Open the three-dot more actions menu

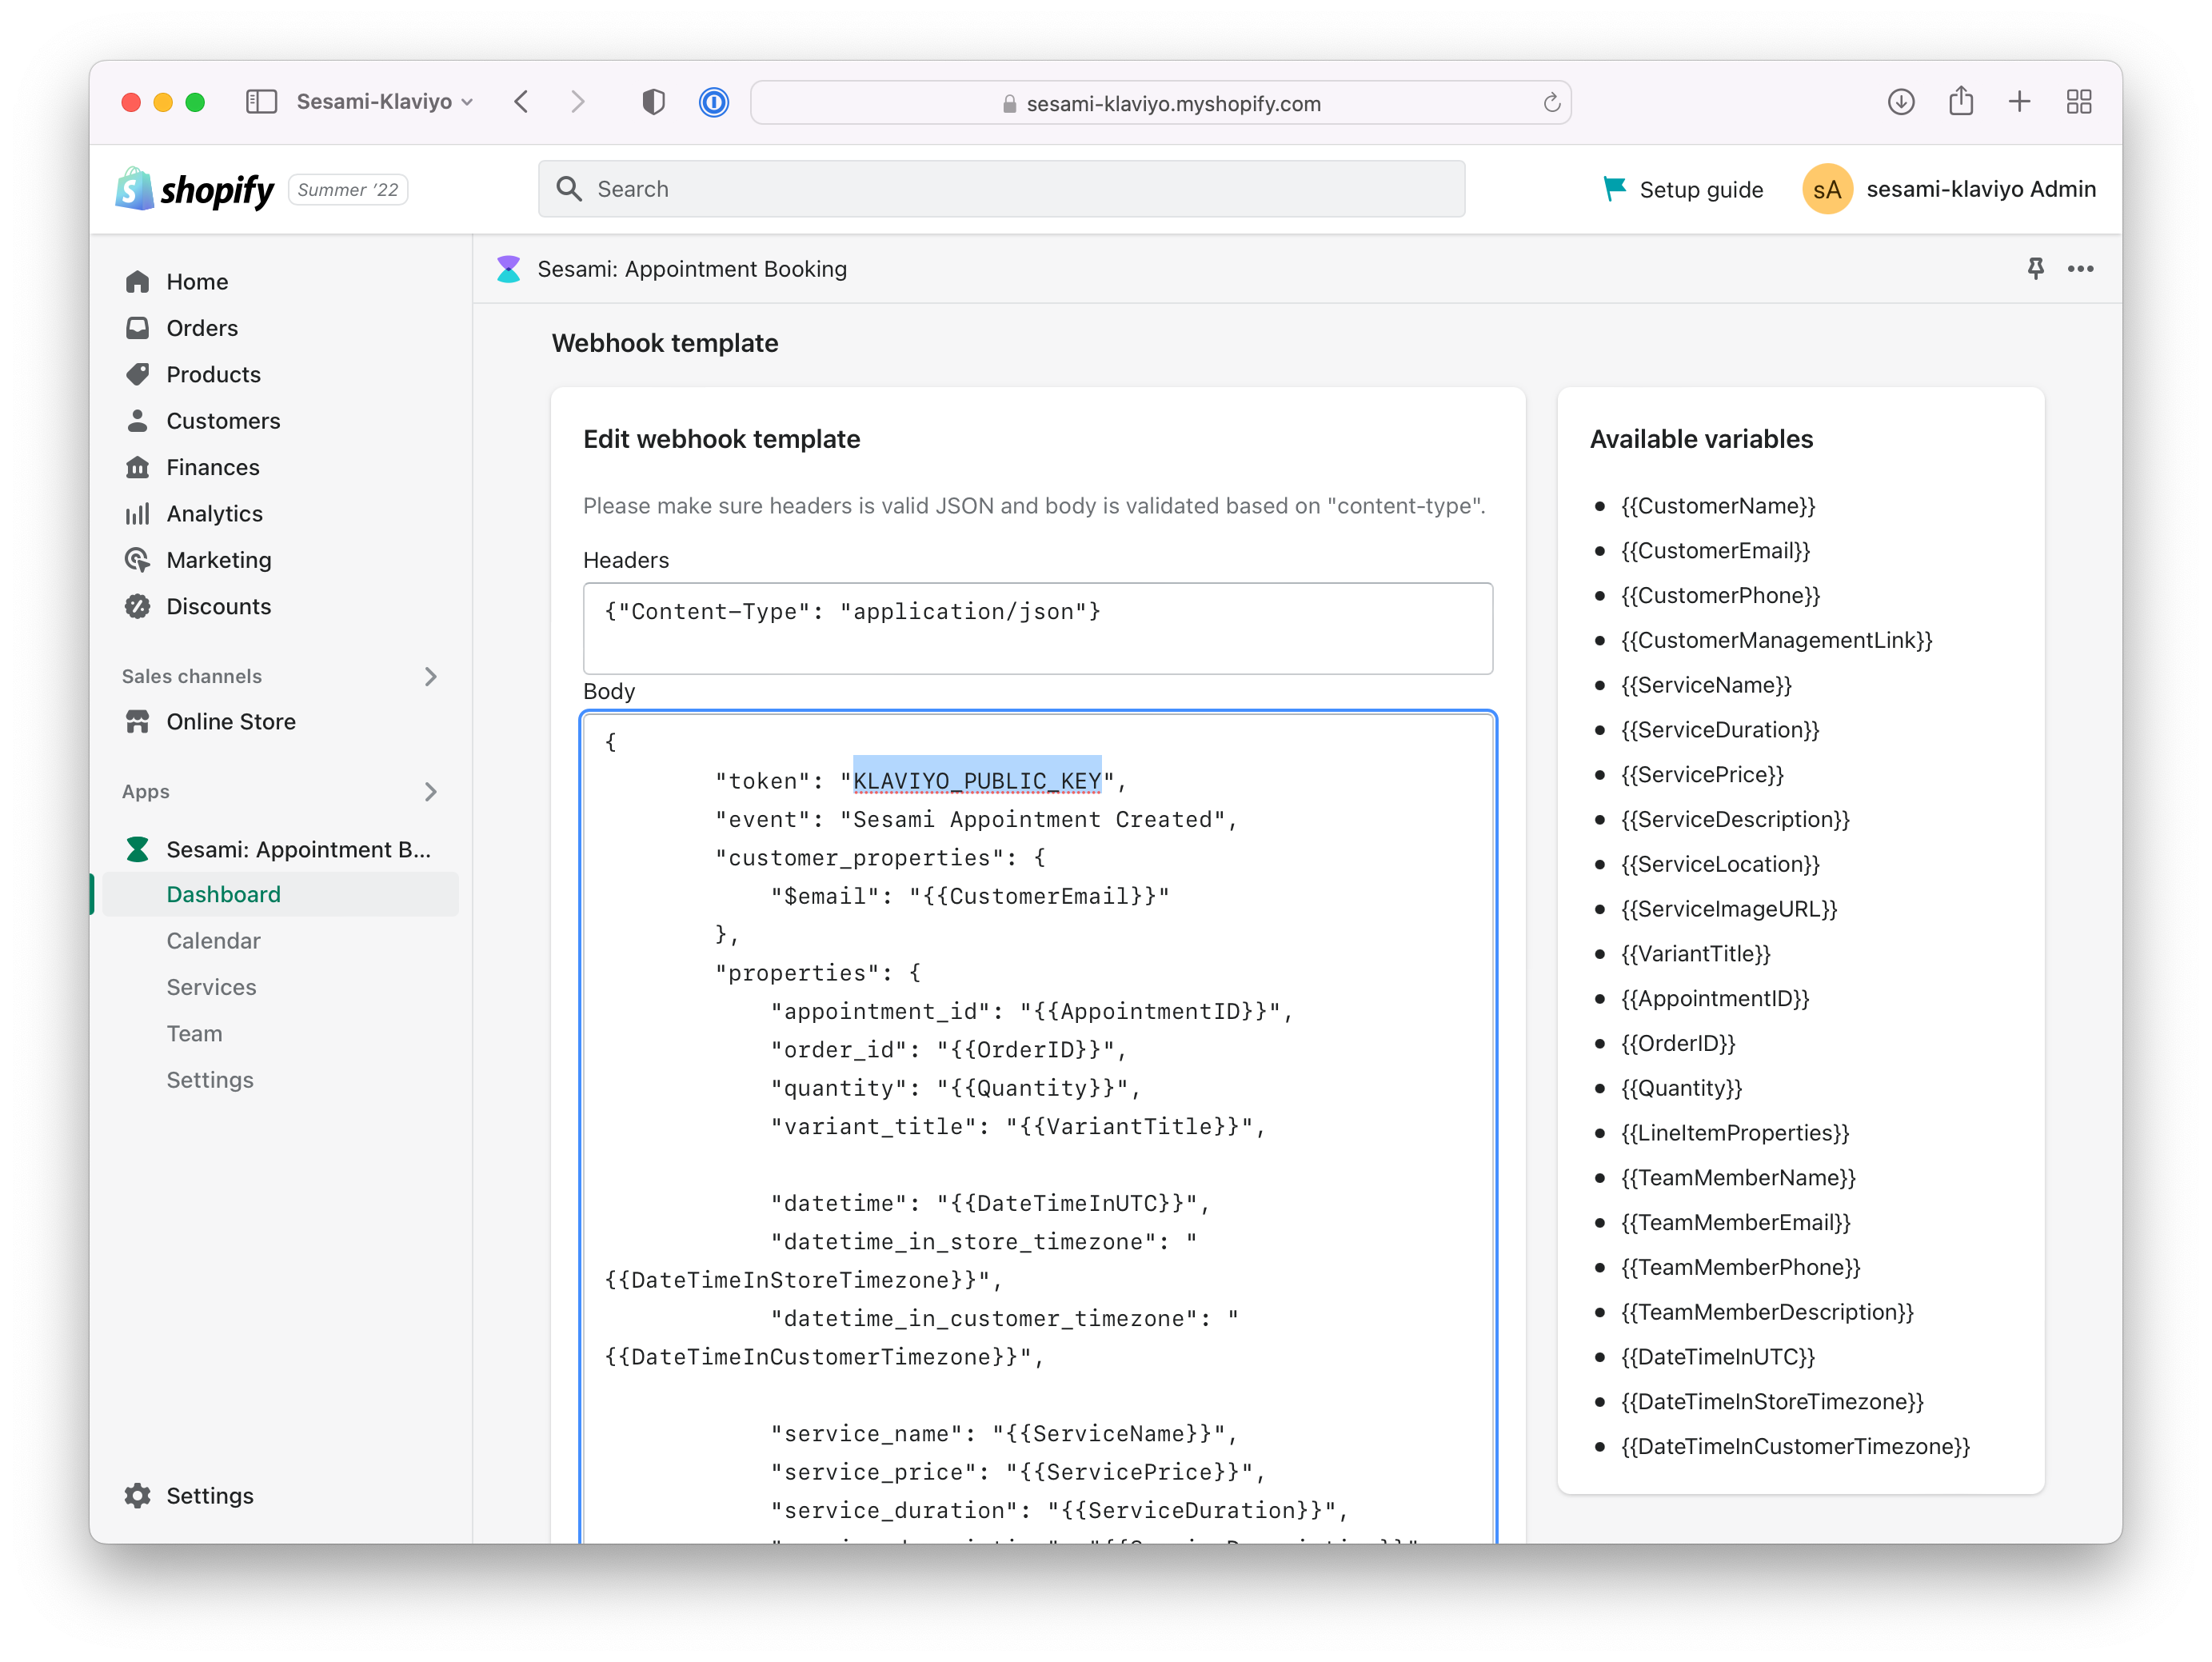(x=2081, y=268)
